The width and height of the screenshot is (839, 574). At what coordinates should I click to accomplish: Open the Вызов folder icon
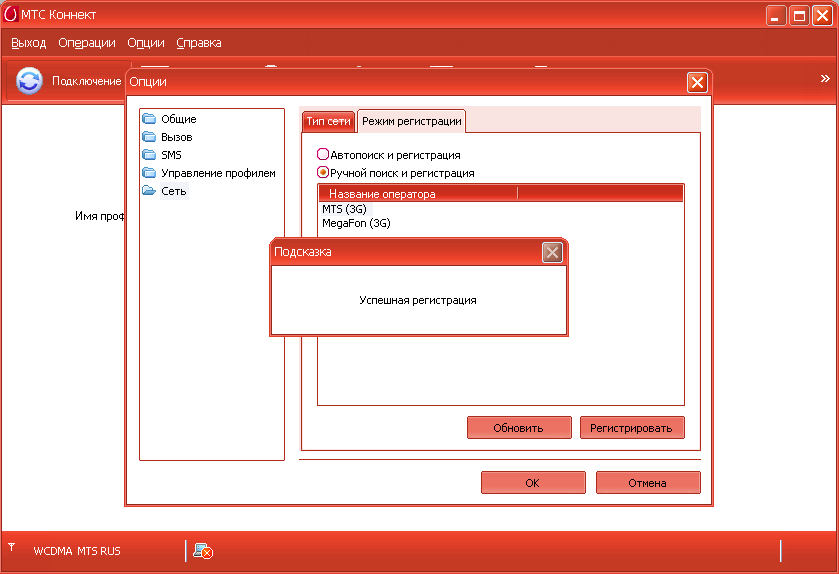click(x=149, y=137)
